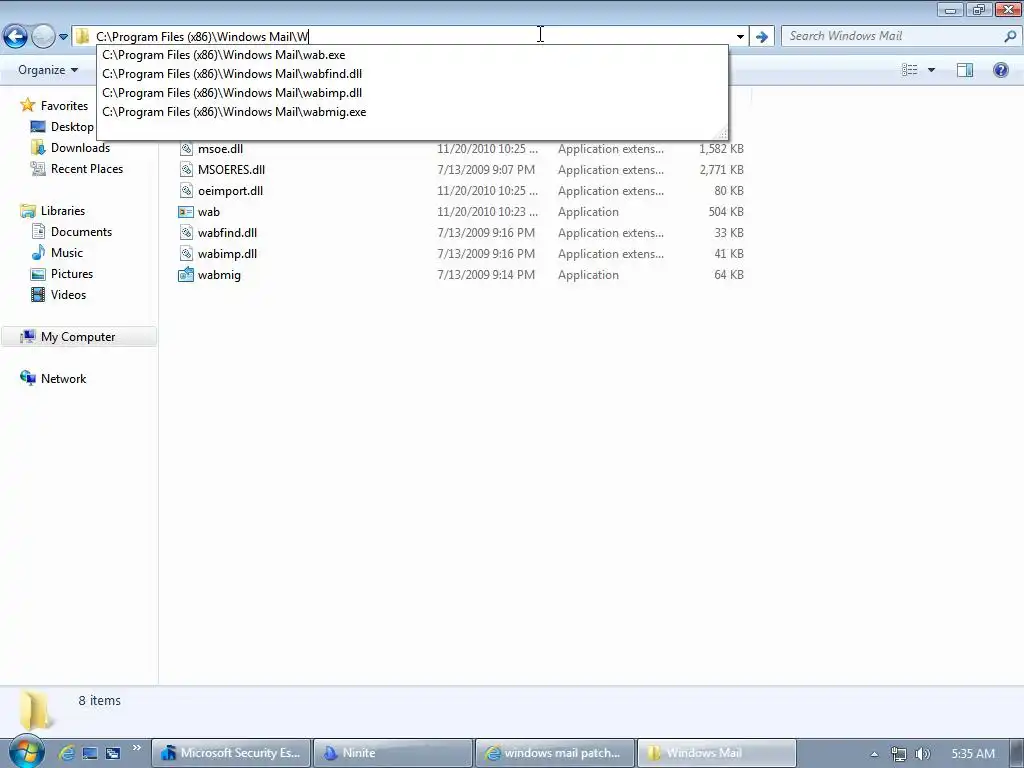Click the wab application icon
This screenshot has width=1024, height=768.
click(x=186, y=212)
